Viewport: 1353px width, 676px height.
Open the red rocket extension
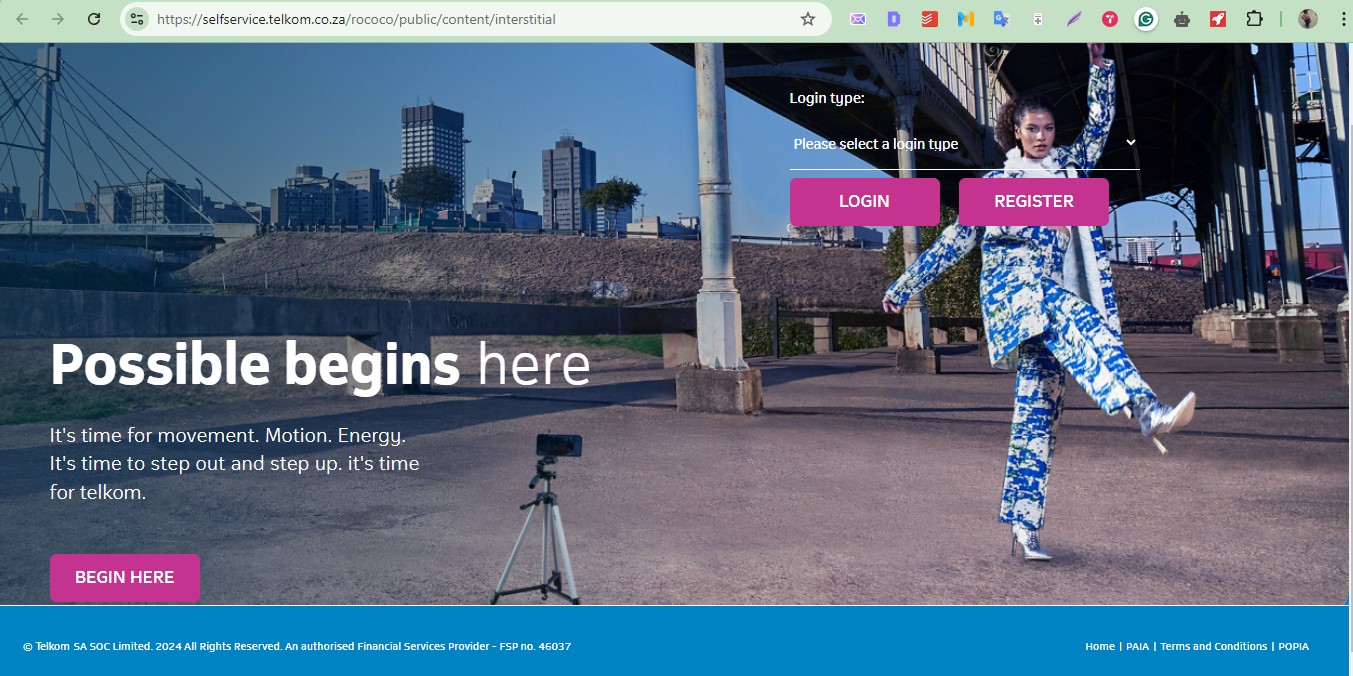tap(1218, 19)
